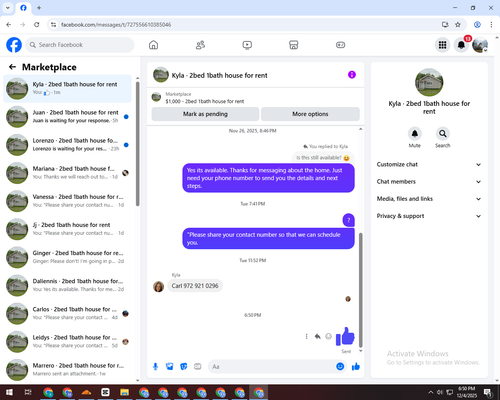Open Ginger conversation in the list
The width and height of the screenshot is (500, 400).
67,257
